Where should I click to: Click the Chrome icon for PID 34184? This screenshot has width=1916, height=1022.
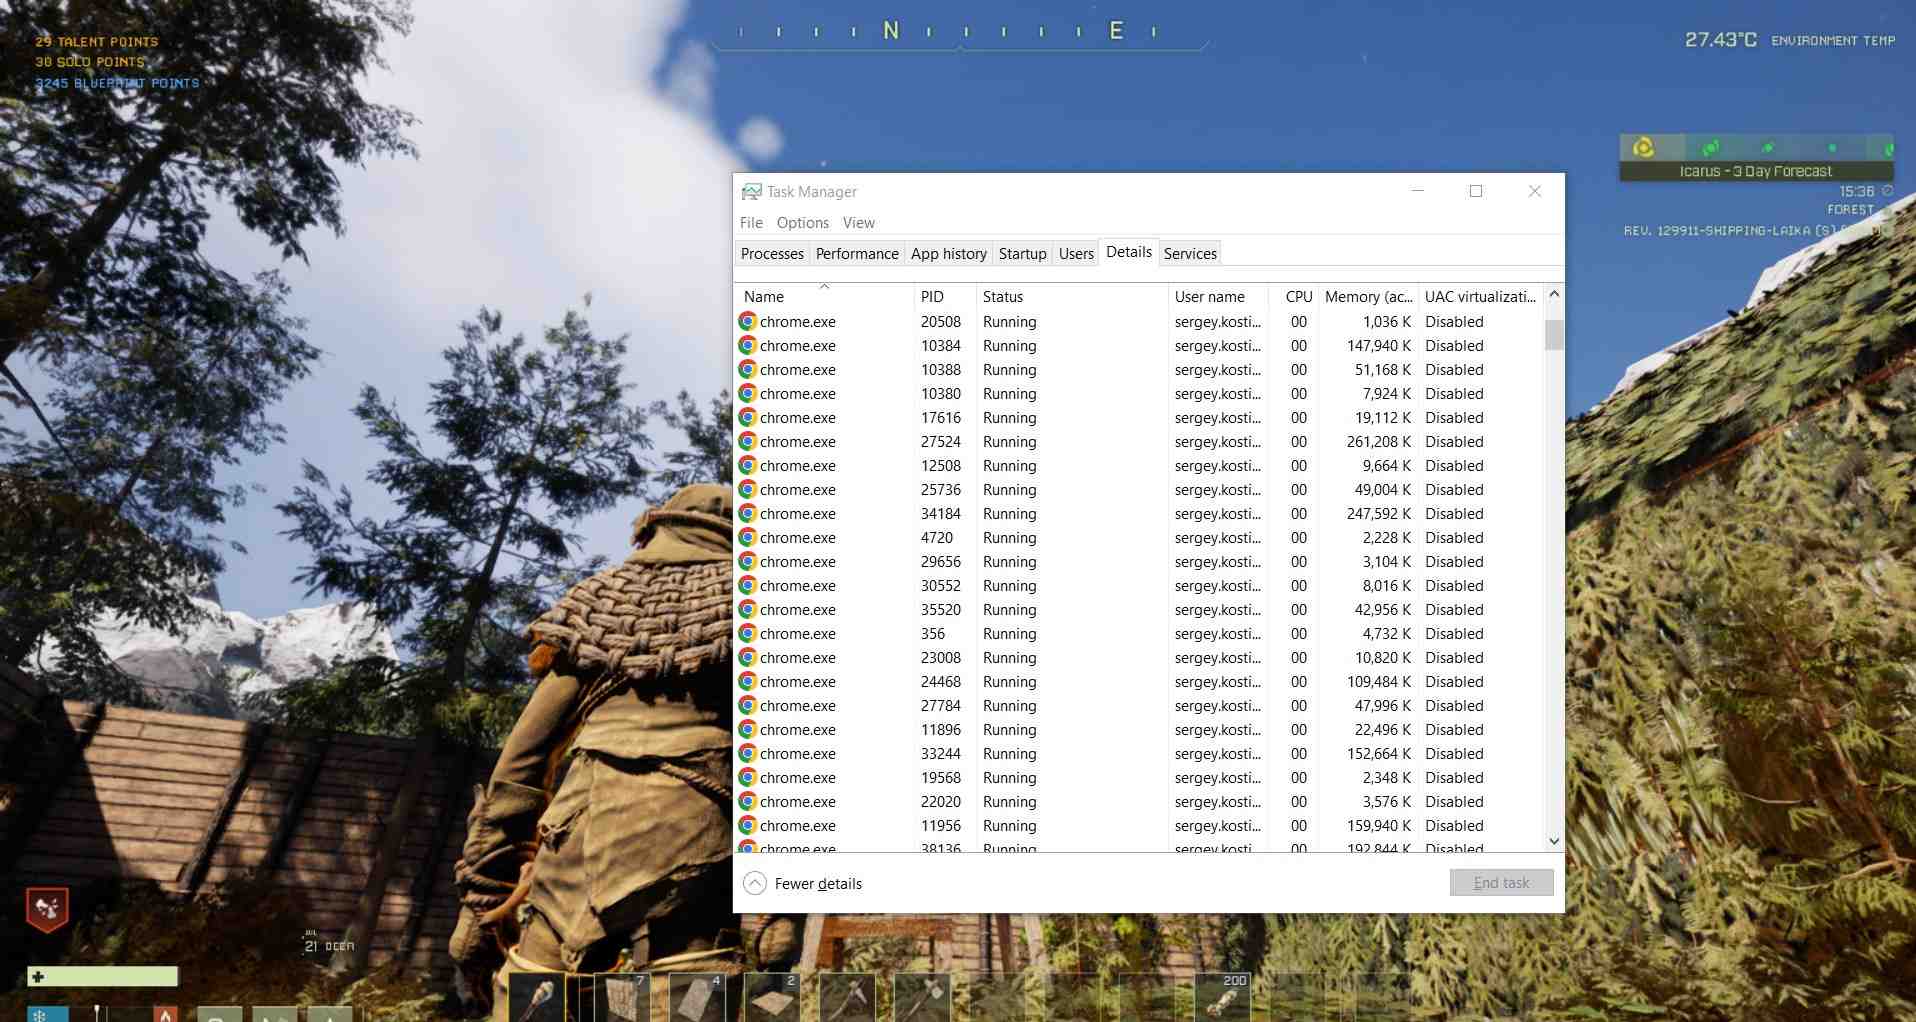[747, 513]
